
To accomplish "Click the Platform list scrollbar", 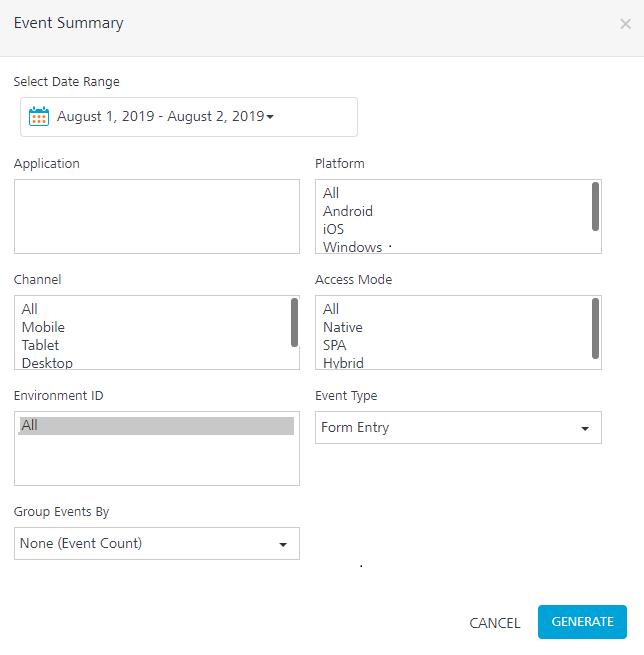I will [596, 206].
